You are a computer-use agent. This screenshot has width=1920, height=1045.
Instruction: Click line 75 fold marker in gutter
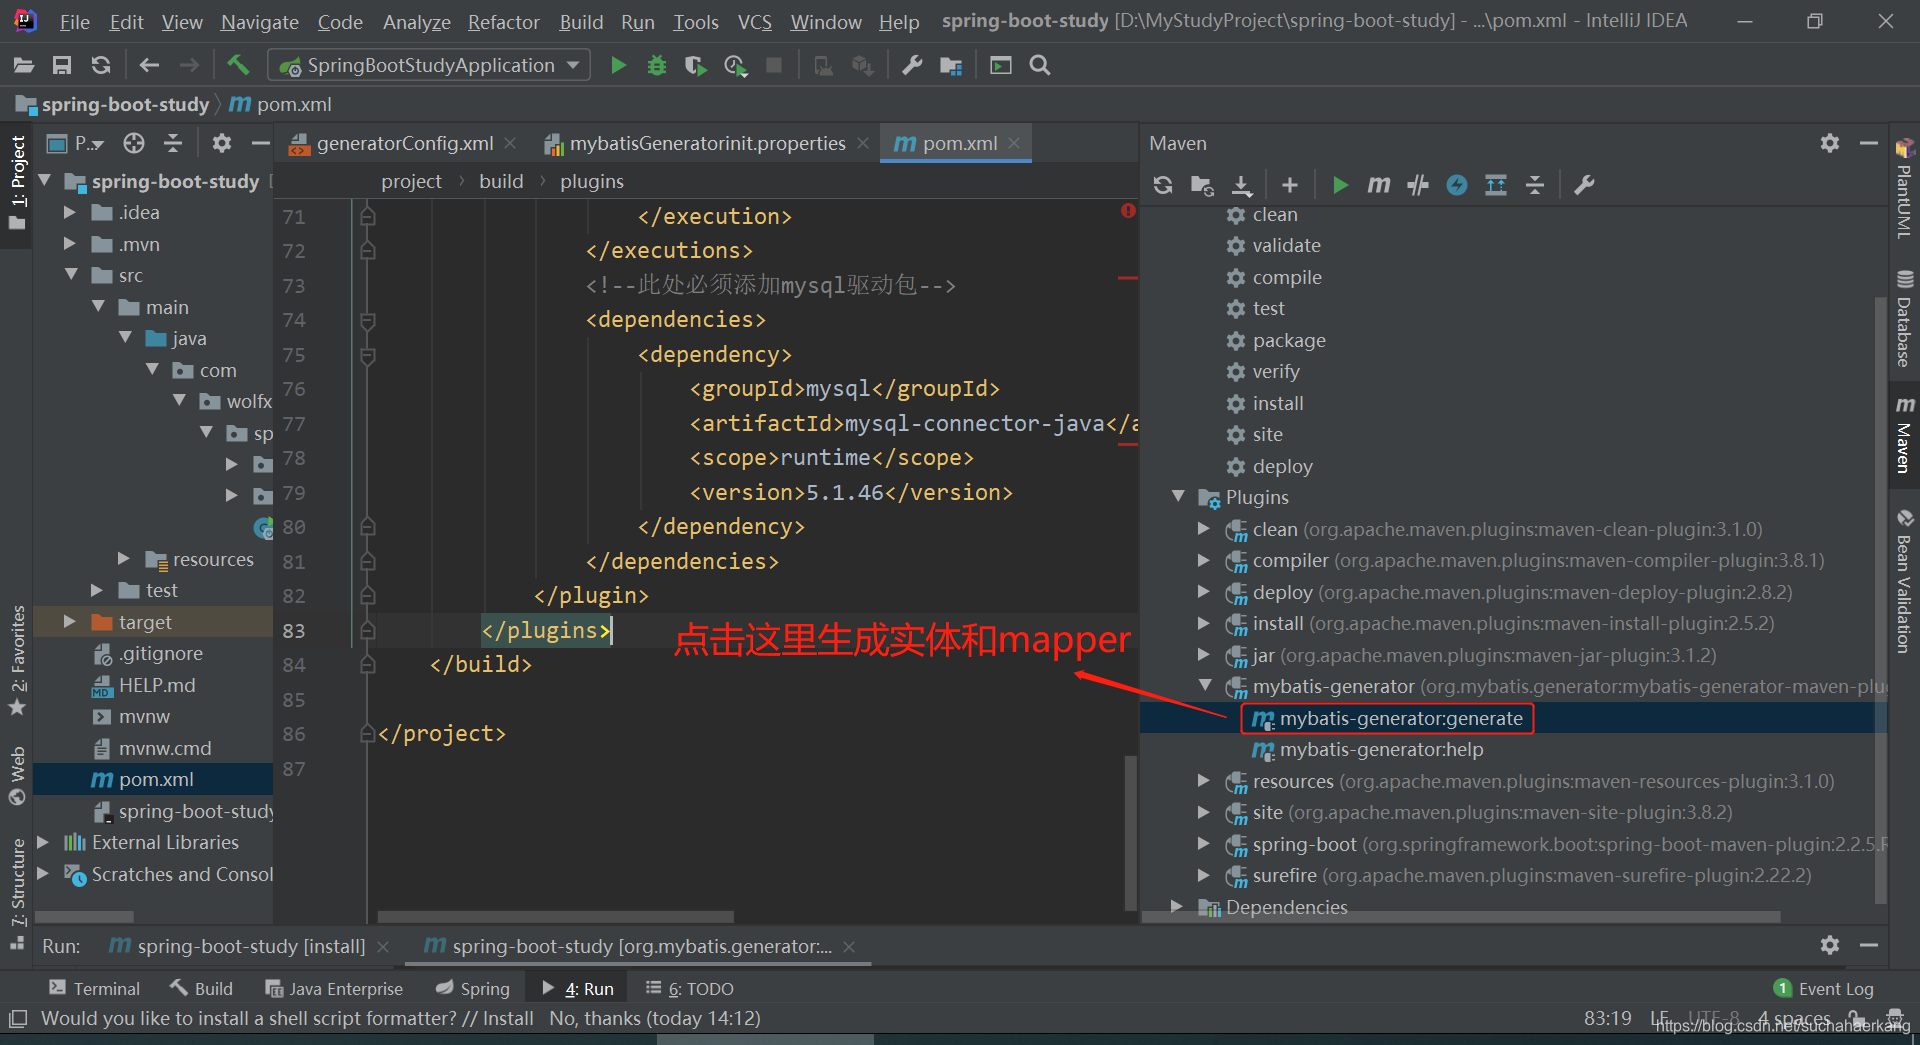pyautogui.click(x=367, y=354)
